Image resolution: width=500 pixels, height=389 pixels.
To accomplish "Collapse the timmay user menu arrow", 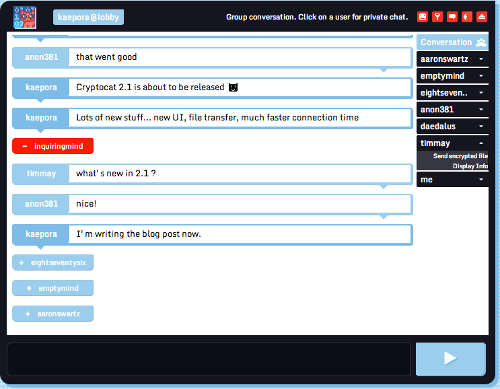I will point(481,143).
